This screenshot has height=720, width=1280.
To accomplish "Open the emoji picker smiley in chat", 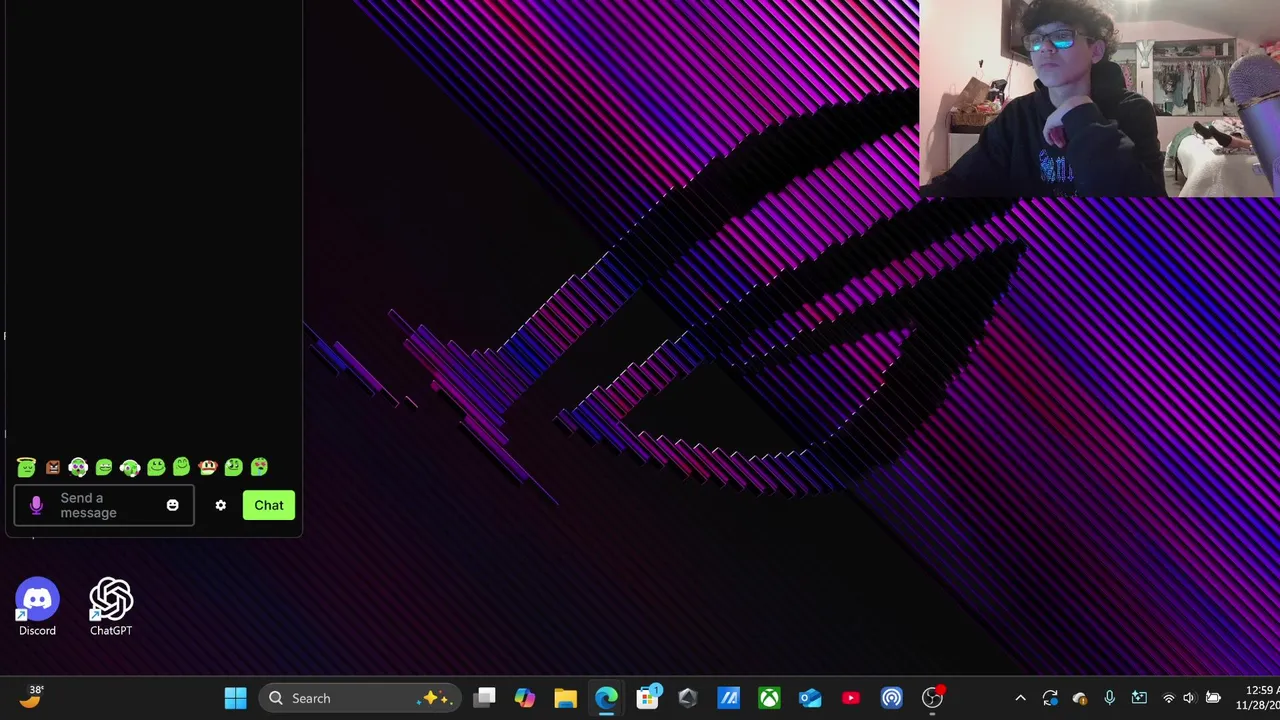I will (172, 505).
